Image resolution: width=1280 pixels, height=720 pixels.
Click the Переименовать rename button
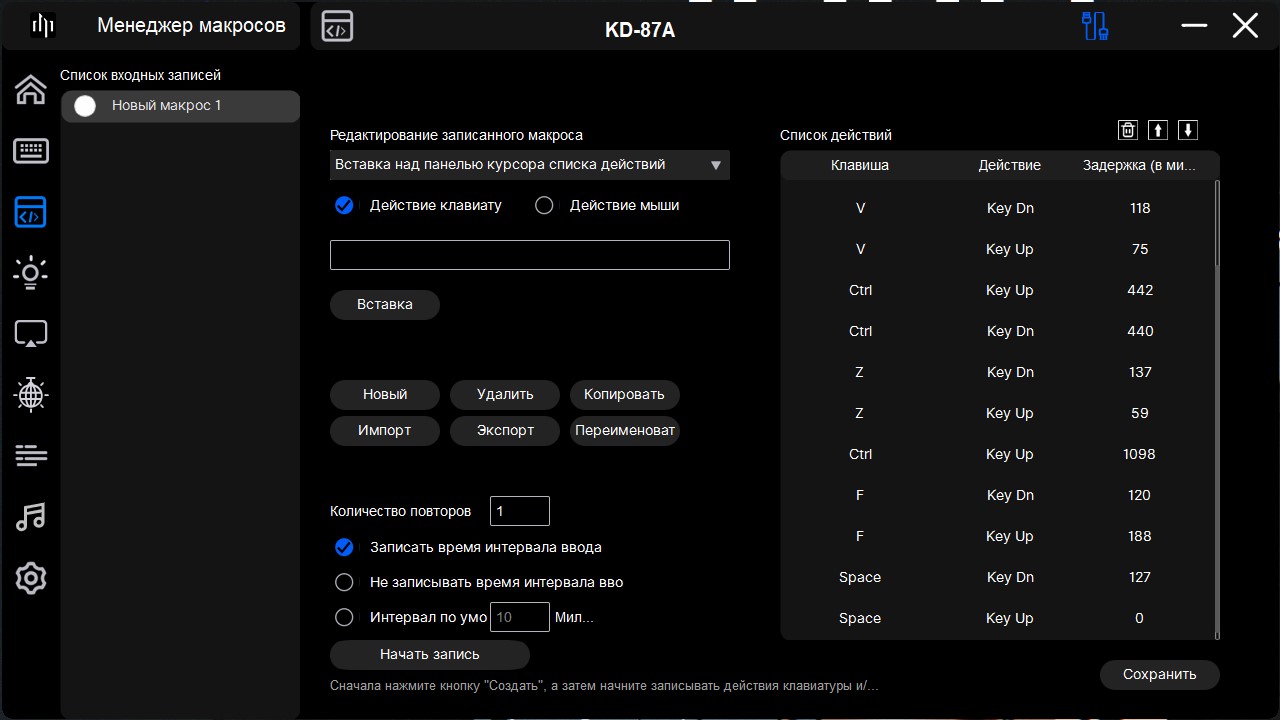pyautogui.click(x=625, y=430)
